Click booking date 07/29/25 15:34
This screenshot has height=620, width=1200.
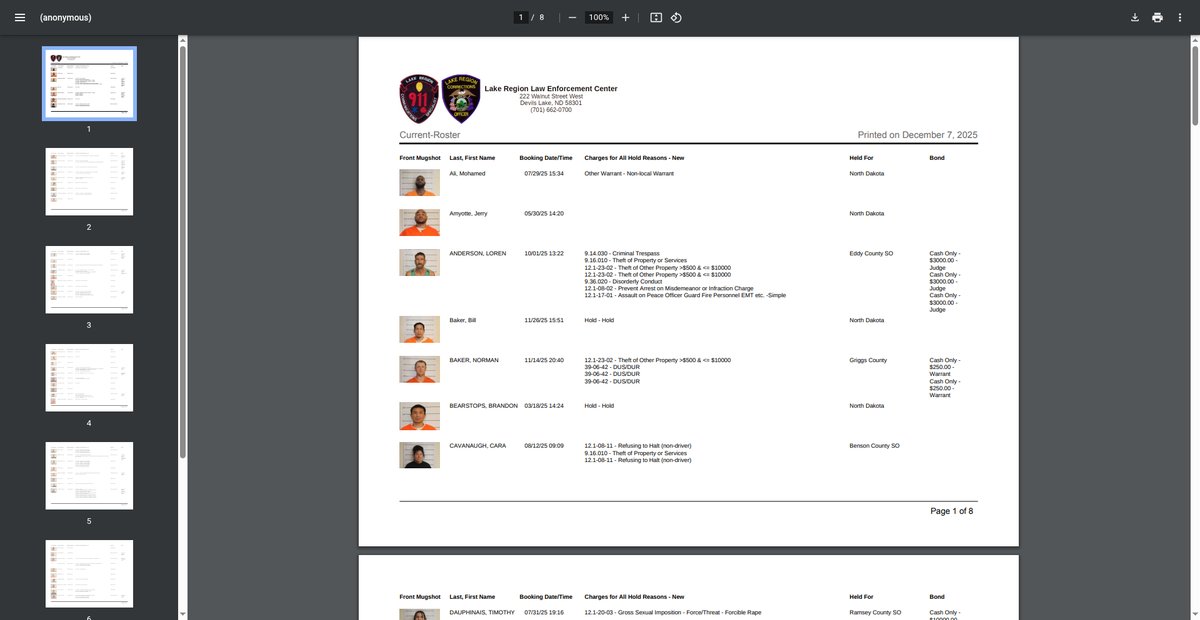click(544, 173)
